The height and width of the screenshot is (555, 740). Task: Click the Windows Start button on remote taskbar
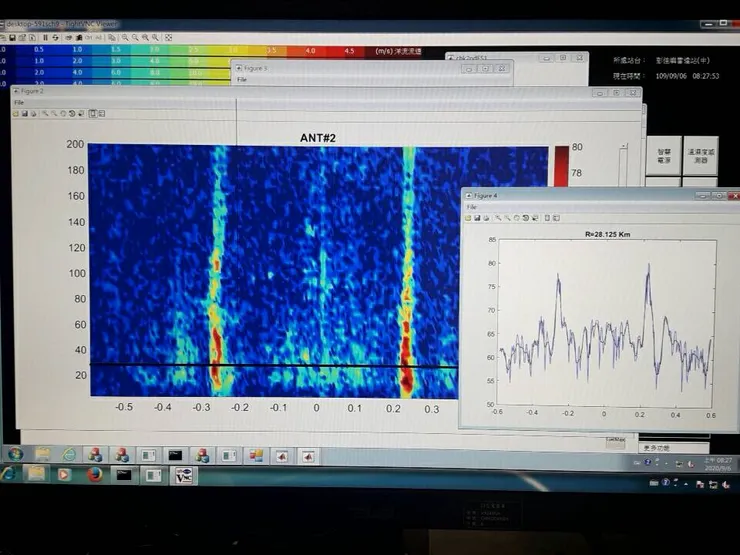(x=15, y=453)
